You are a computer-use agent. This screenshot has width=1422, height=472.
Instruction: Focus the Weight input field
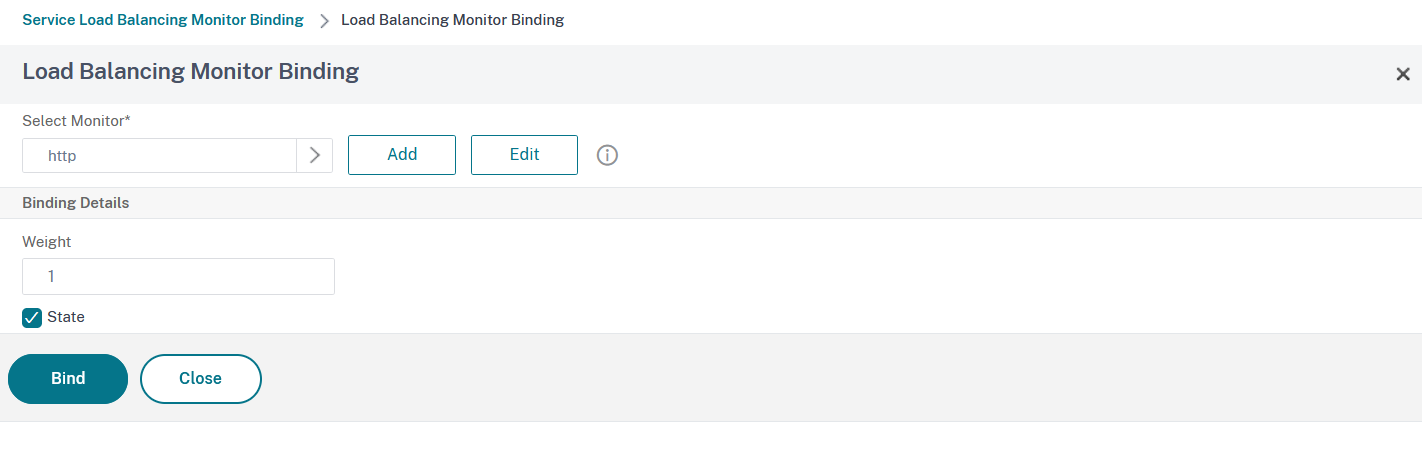click(x=178, y=277)
